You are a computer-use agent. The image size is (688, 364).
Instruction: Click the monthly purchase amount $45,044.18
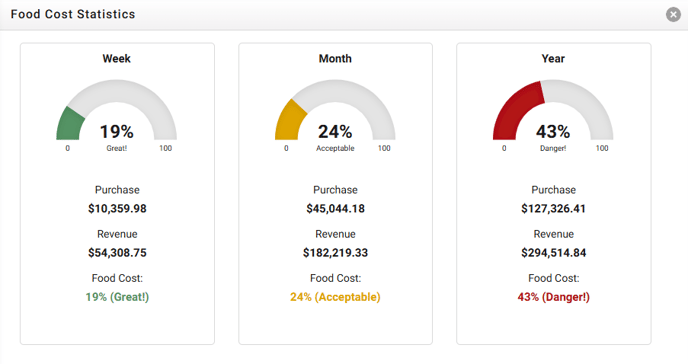pos(336,208)
